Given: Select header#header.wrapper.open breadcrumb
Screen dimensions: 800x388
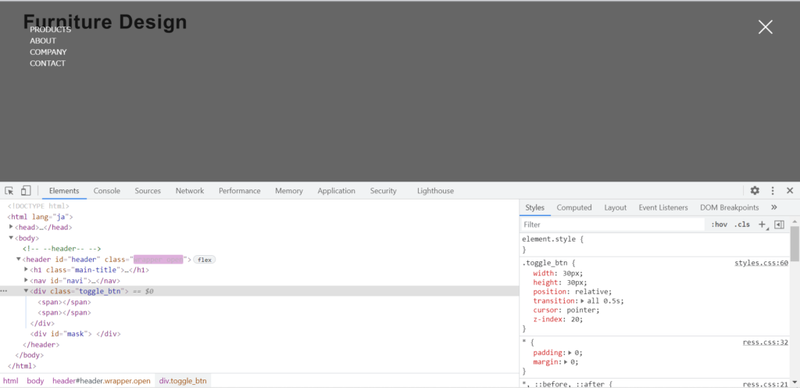Looking at the screenshot, I should 102,381.
